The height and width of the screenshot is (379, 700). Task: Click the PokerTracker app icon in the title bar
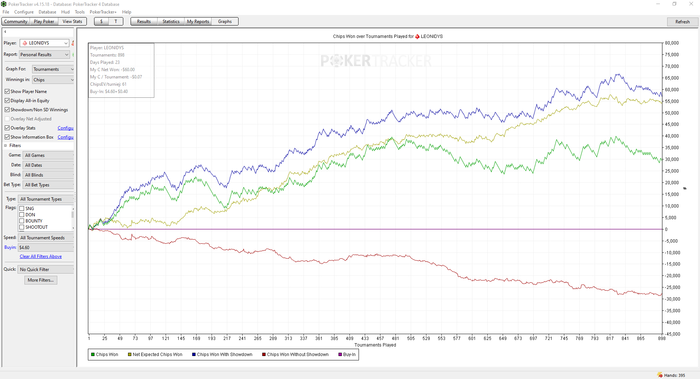(x=4, y=4)
